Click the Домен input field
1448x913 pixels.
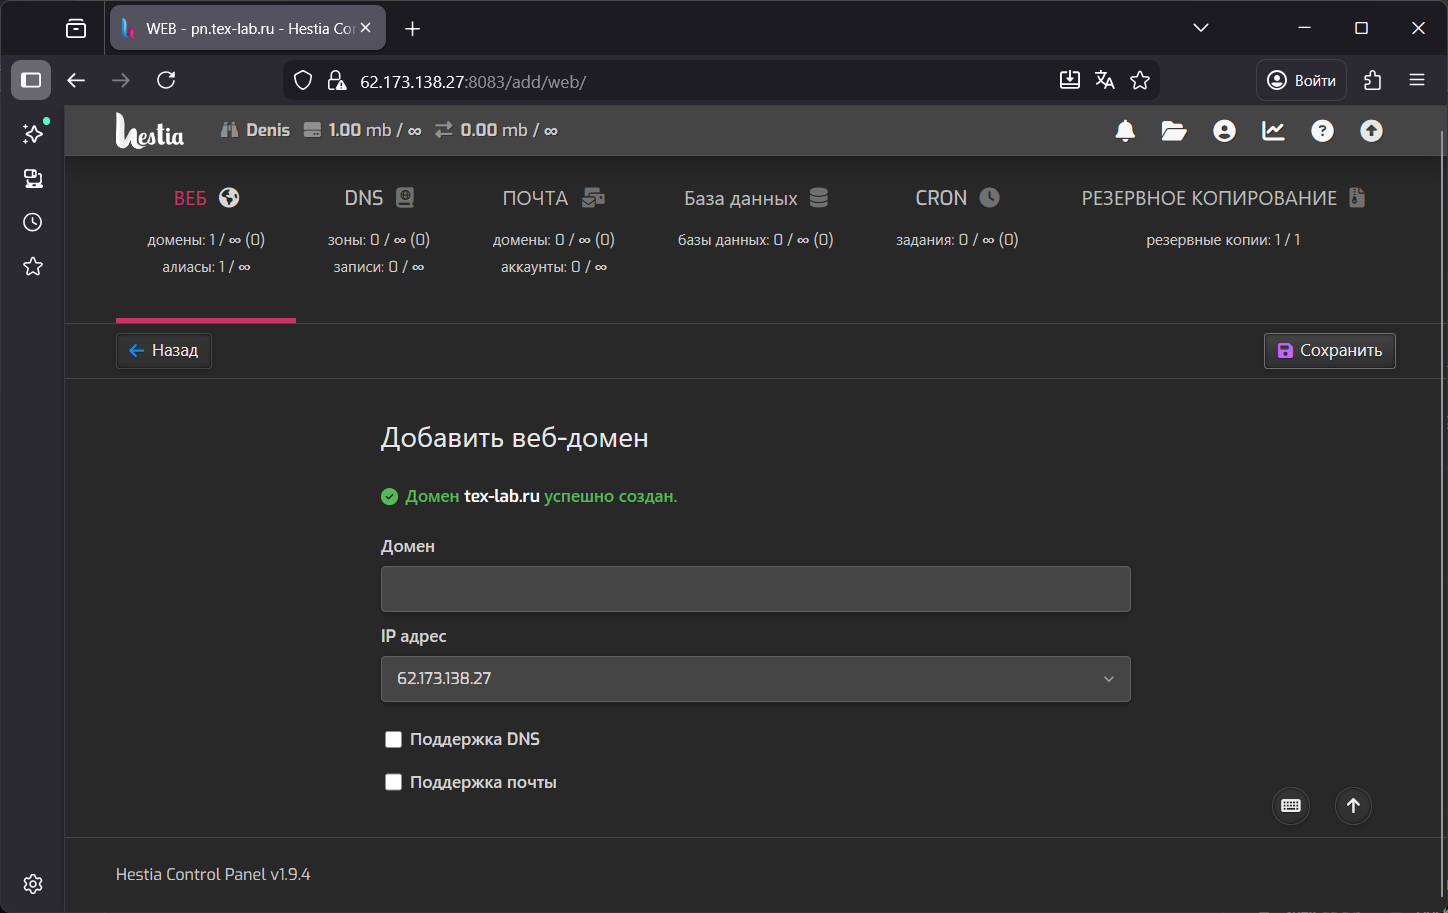click(755, 589)
